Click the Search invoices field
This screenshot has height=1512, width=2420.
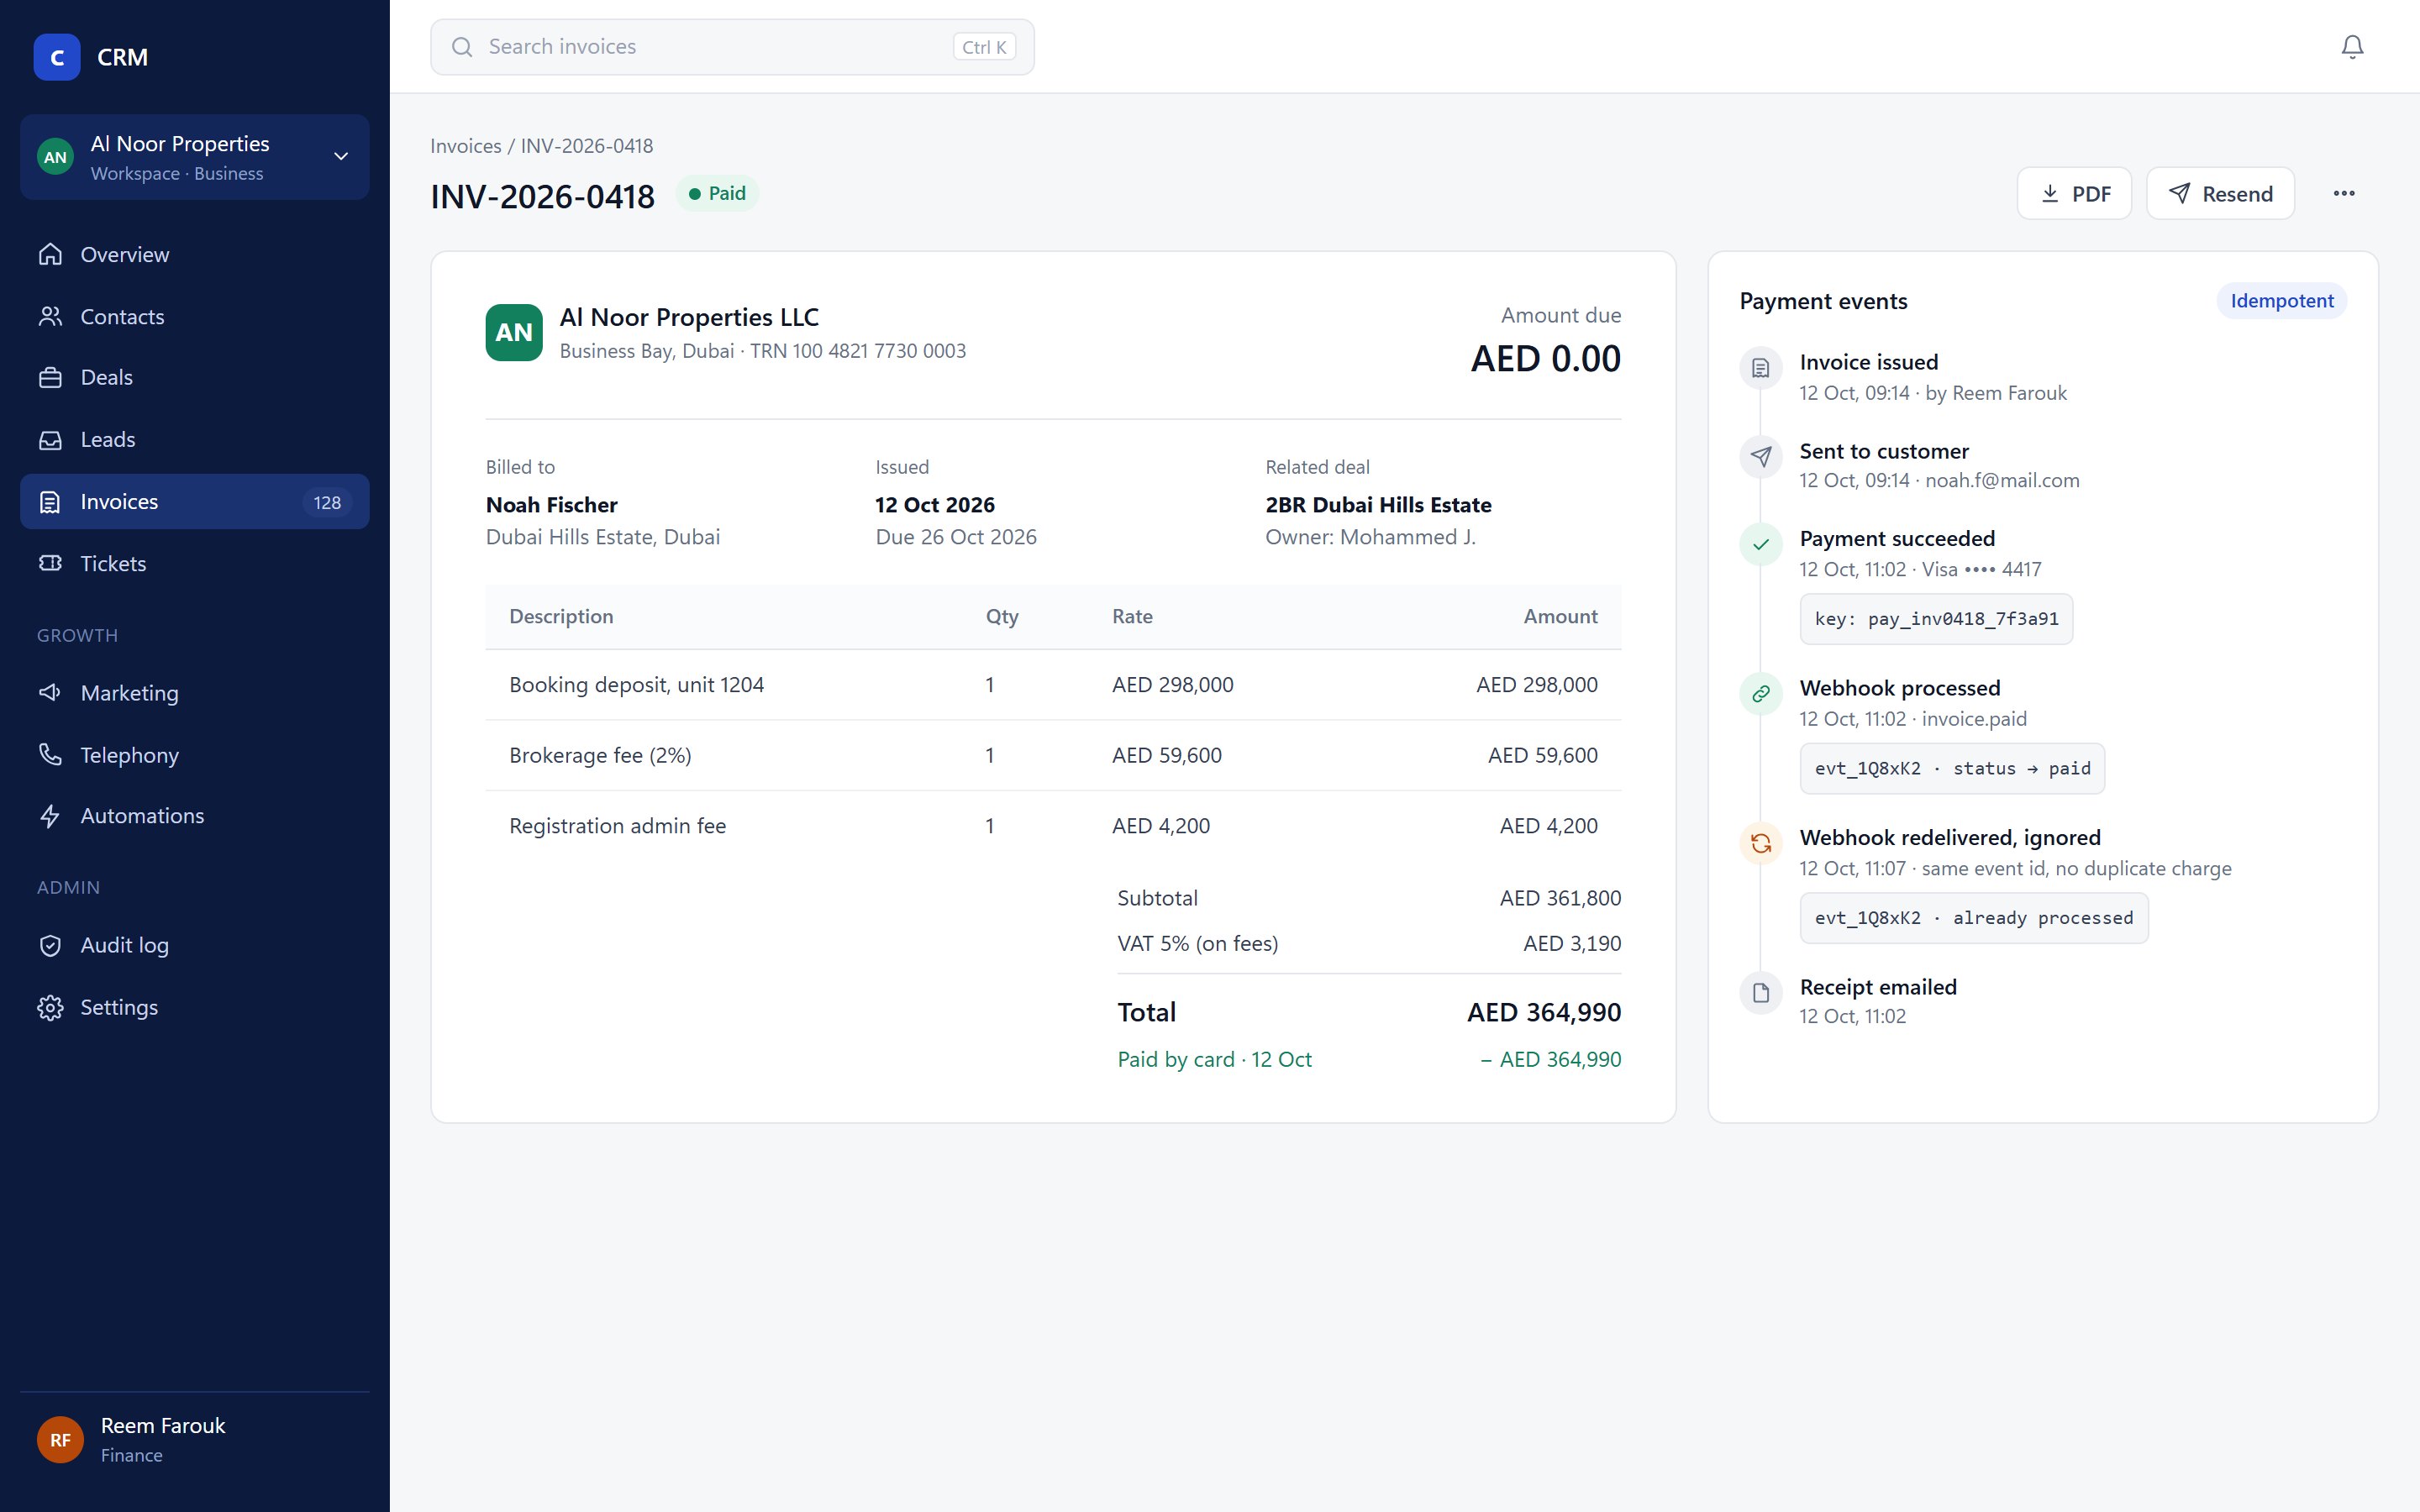click(732, 47)
